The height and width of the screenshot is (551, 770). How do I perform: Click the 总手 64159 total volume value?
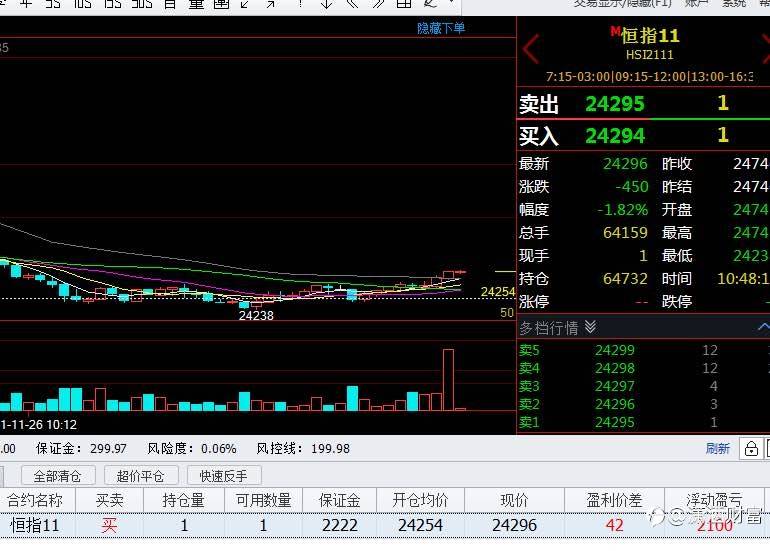pos(625,232)
